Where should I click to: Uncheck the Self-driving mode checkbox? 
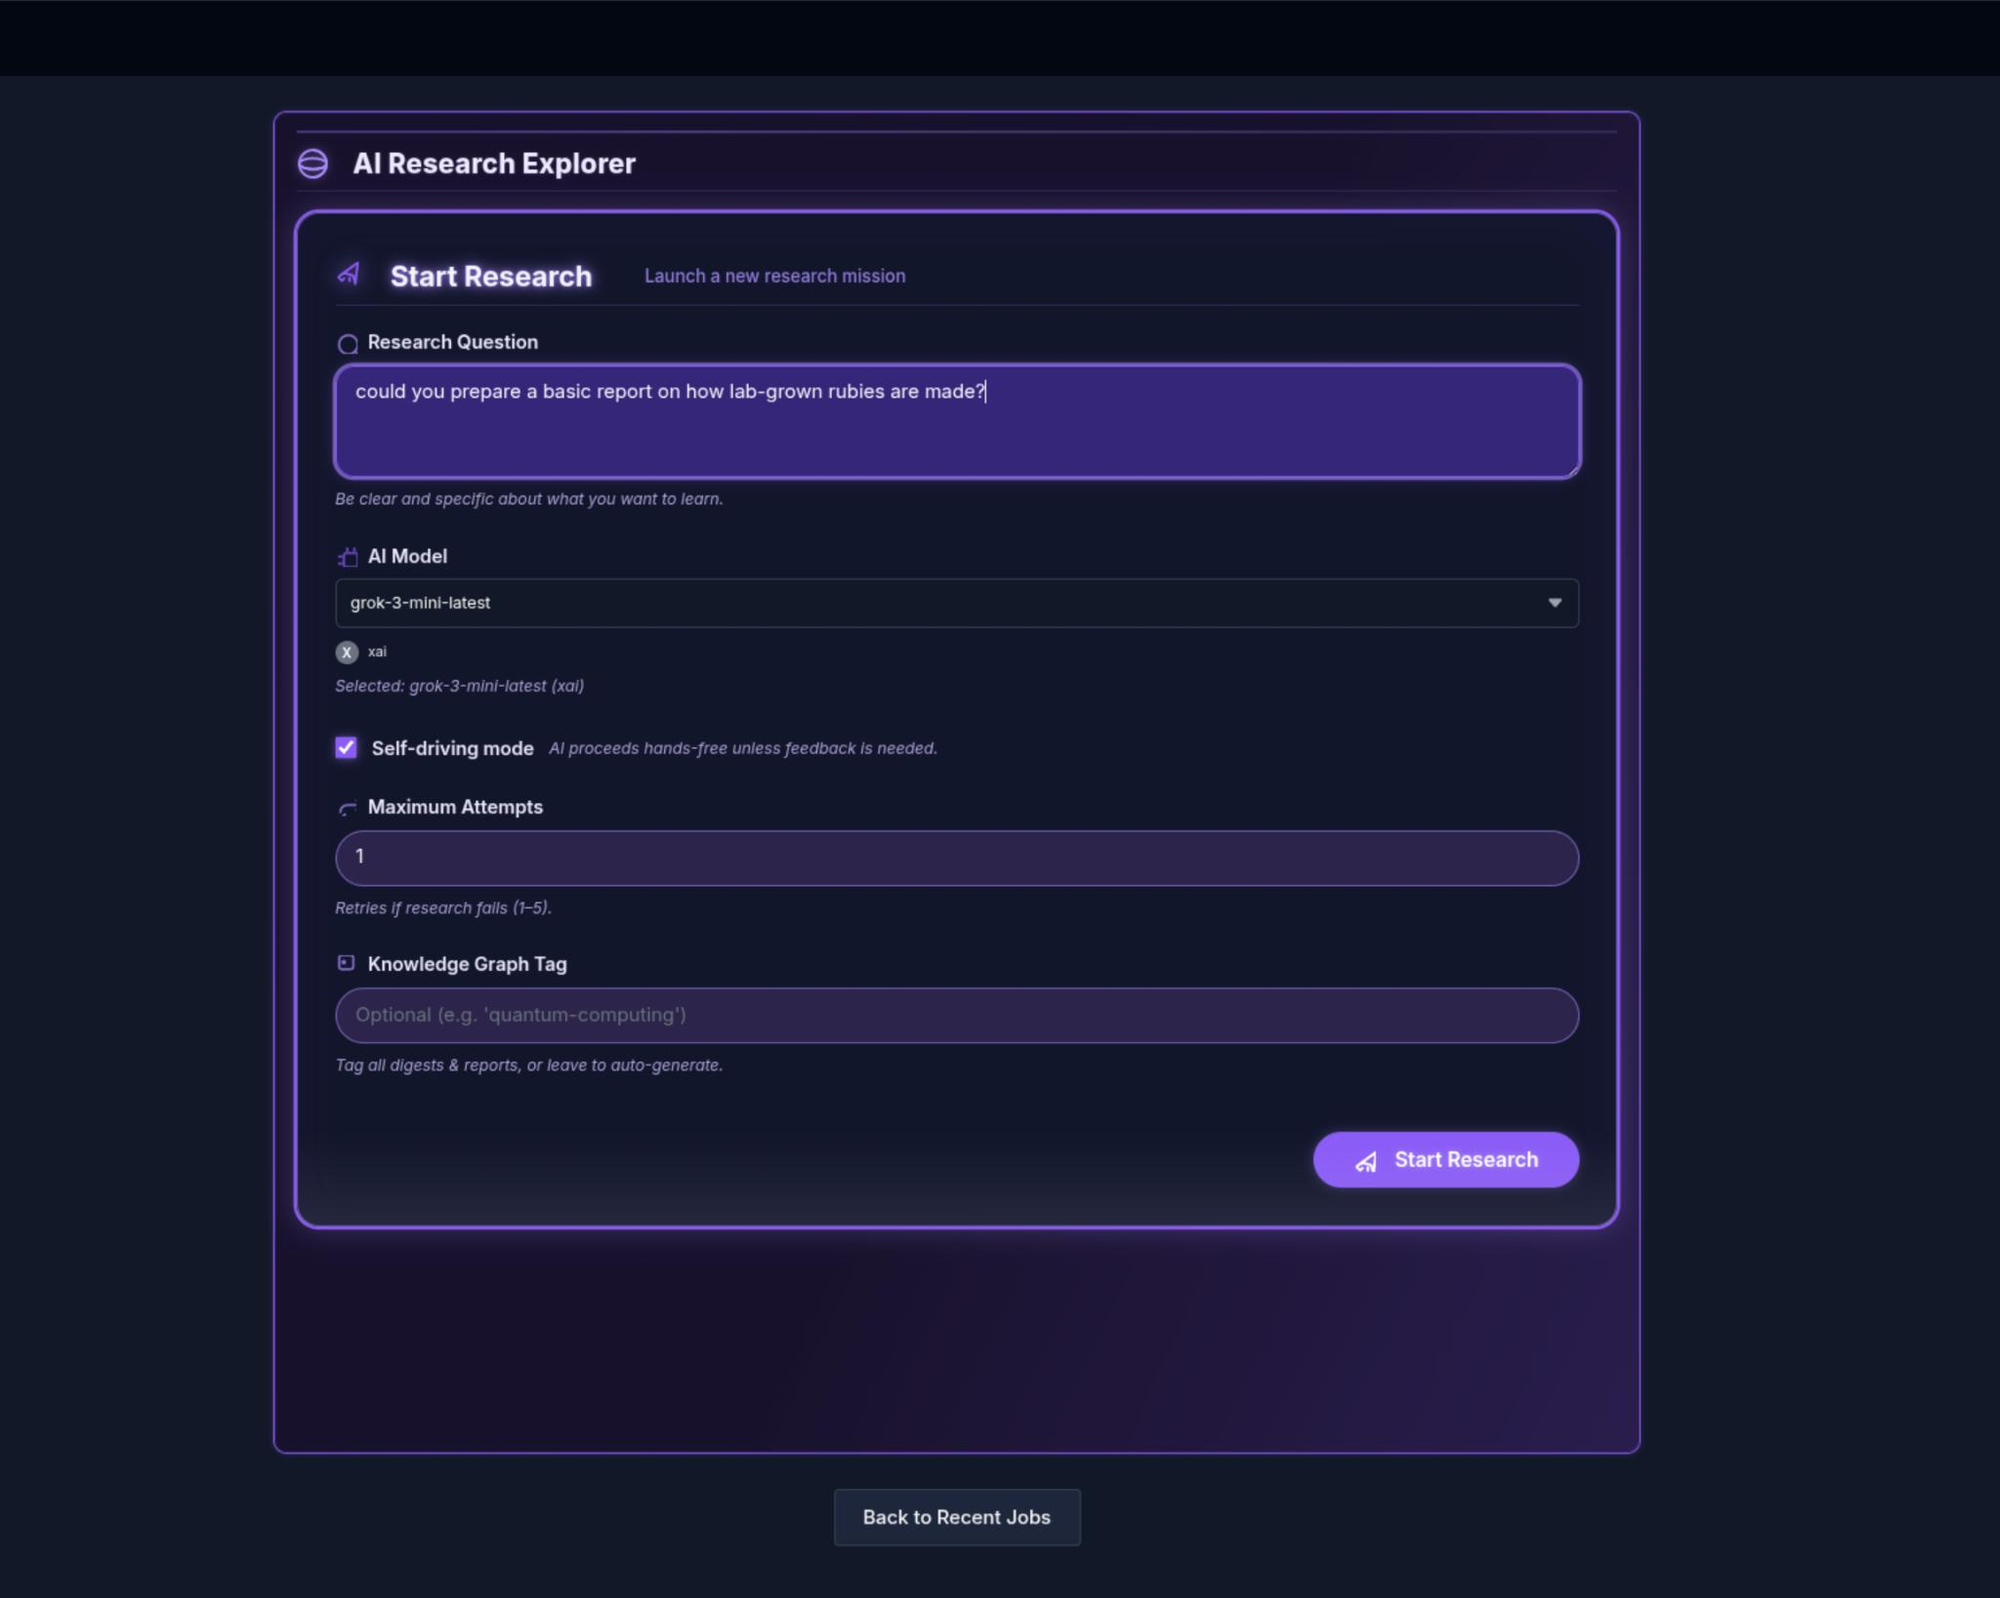pos(346,748)
